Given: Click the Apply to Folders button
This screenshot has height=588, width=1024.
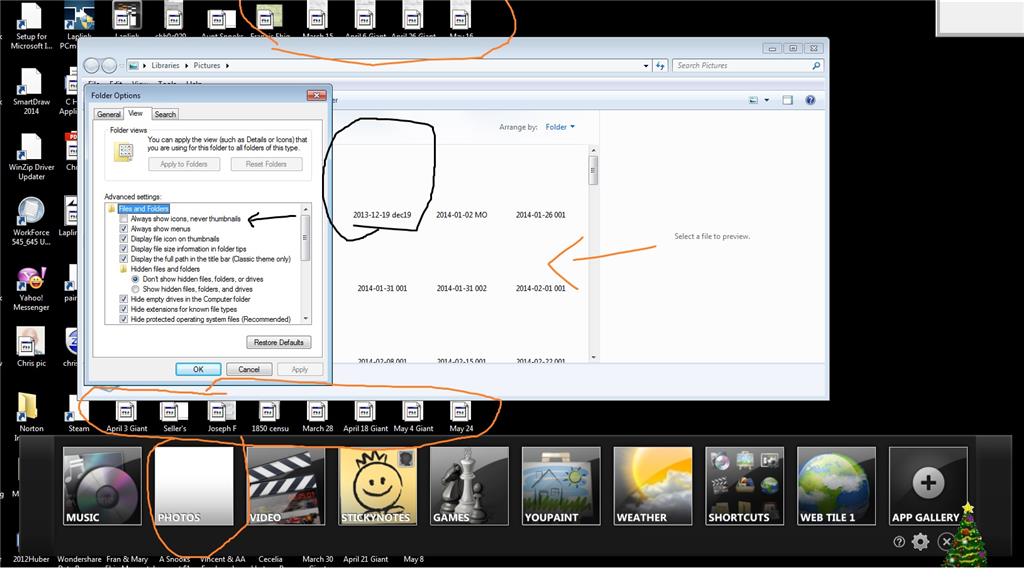Looking at the screenshot, I should coord(184,164).
